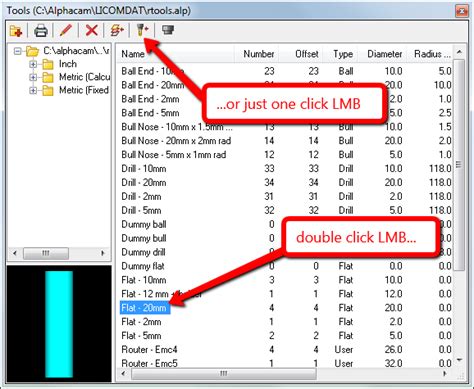This screenshot has height=389, width=474.
Task: Click the tool list scrollbar down arrow
Action: (459, 360)
